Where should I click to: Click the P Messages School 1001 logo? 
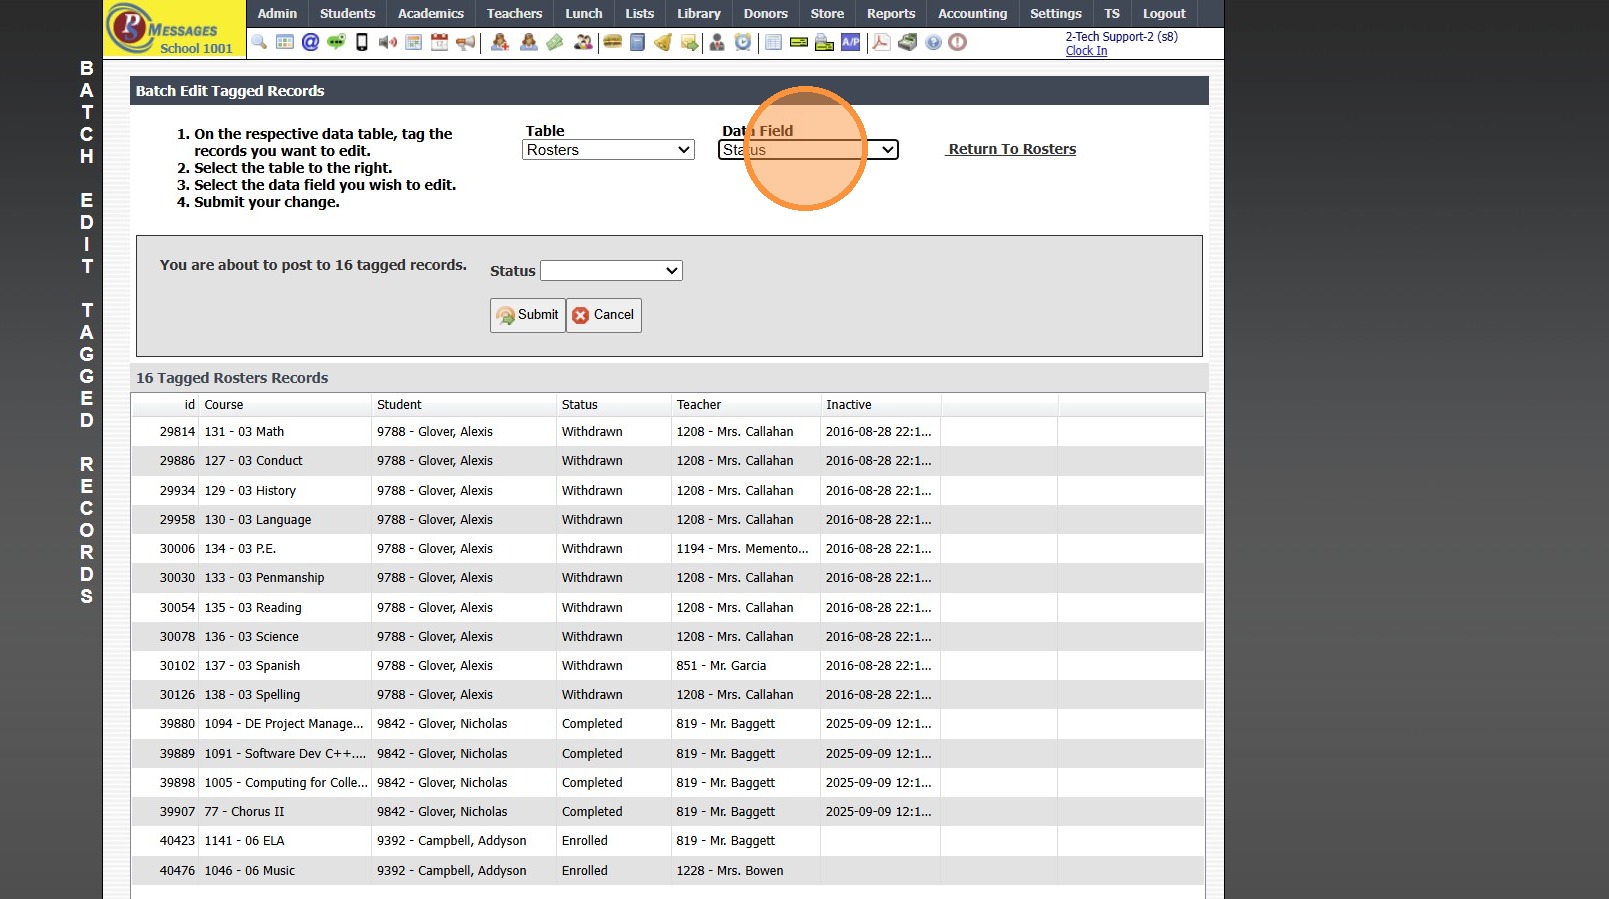(174, 29)
